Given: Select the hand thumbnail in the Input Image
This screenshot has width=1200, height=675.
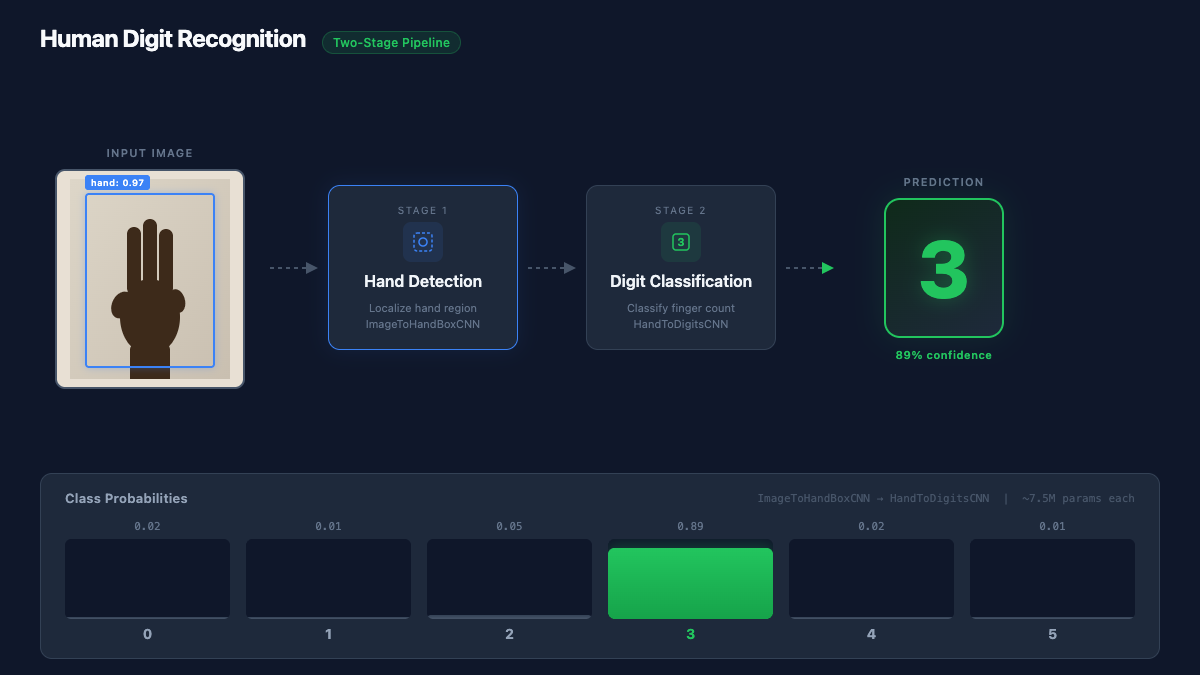Looking at the screenshot, I should (149, 280).
